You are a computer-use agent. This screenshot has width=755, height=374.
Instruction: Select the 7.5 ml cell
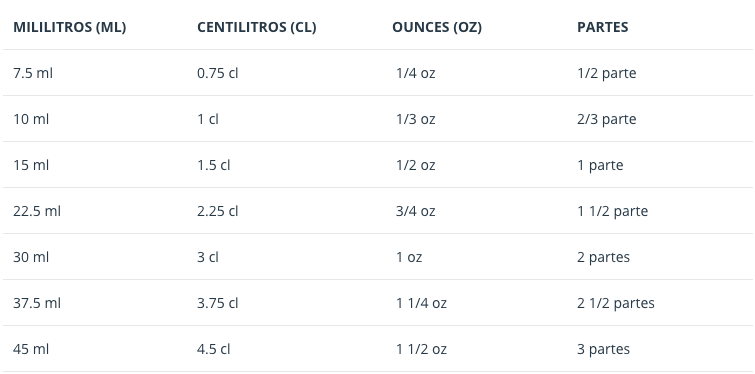pyautogui.click(x=33, y=73)
